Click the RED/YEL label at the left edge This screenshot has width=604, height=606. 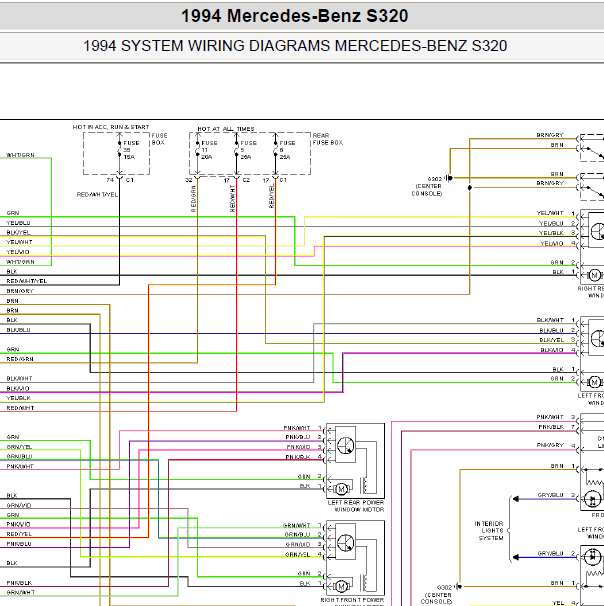[x=19, y=534]
